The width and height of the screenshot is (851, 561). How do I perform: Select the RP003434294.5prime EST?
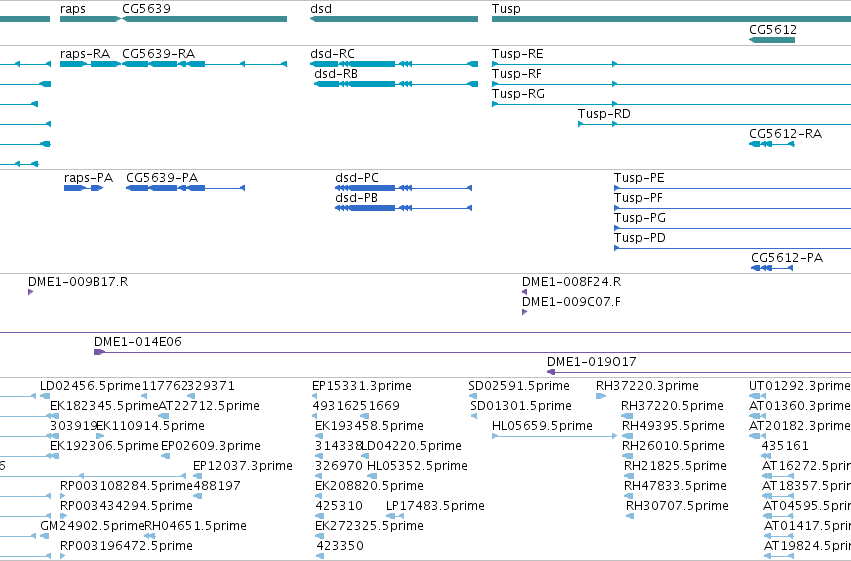[x=62, y=516]
